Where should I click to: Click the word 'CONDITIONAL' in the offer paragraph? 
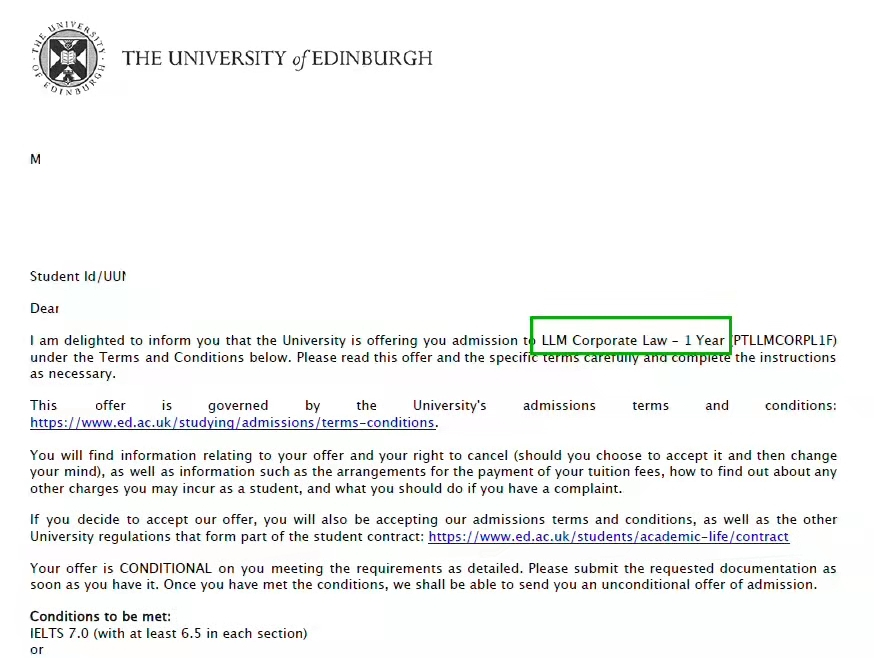[166, 568]
